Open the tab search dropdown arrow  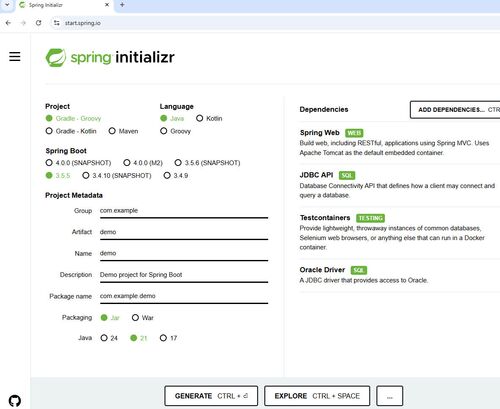(7, 5)
